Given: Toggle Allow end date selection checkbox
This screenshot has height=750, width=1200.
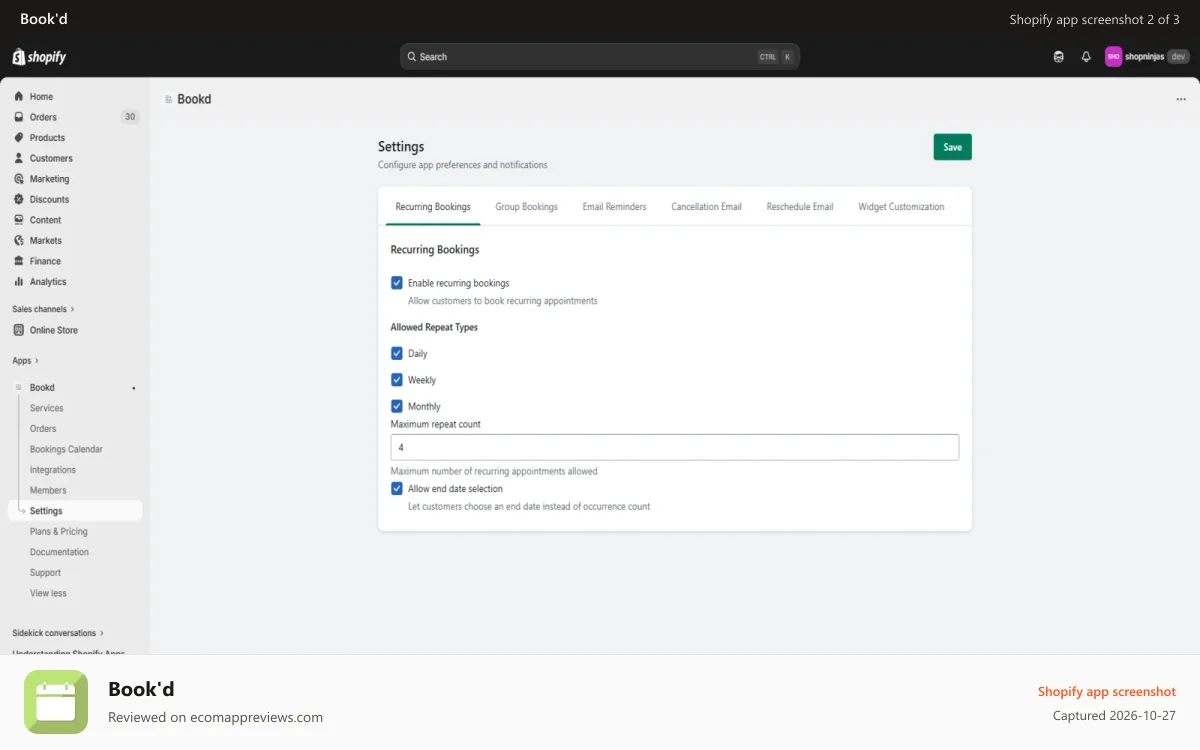Looking at the screenshot, I should (x=397, y=489).
